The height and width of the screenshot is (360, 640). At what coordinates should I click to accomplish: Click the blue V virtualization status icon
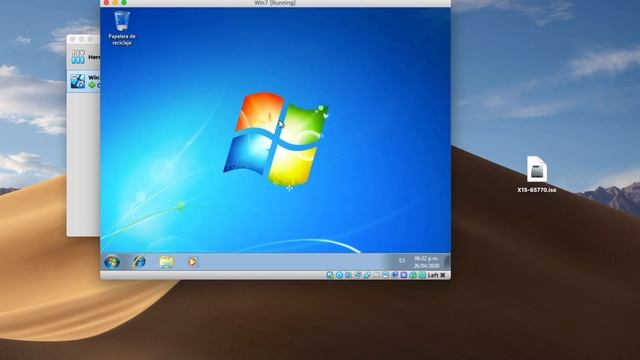tap(404, 275)
